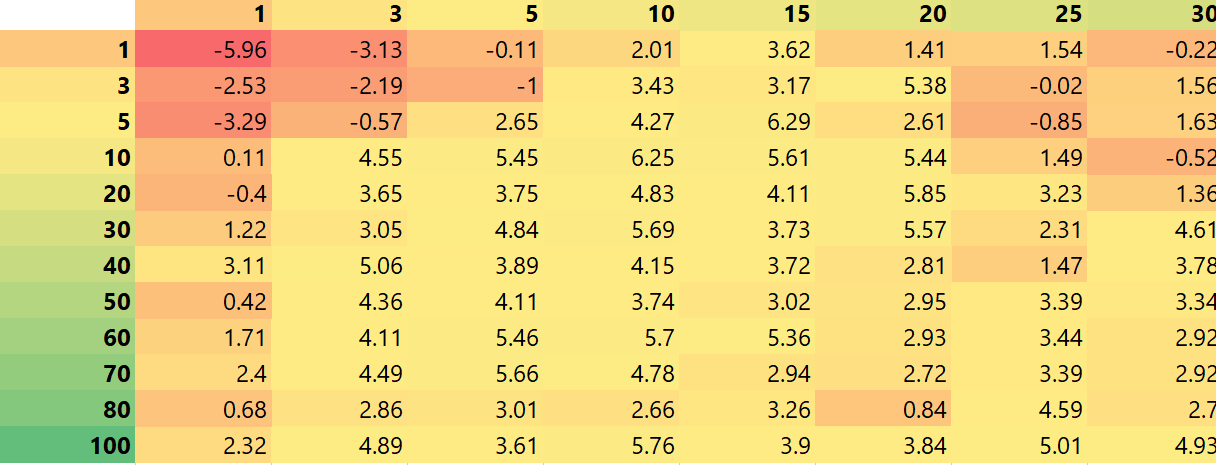
Task: Select the cell containing 5.85
Action: (883, 193)
